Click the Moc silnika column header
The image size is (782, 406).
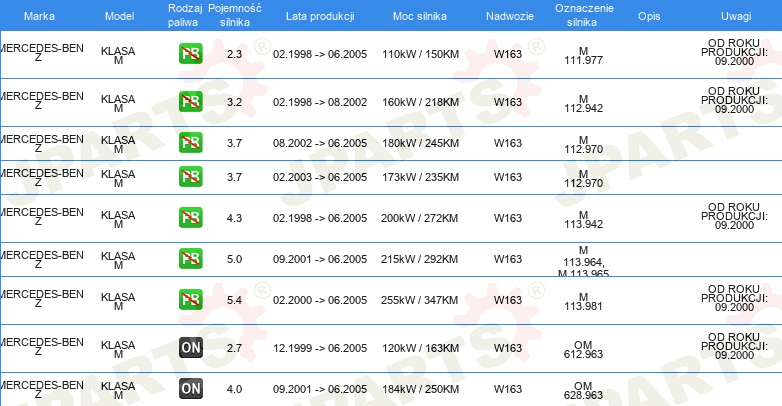(419, 16)
